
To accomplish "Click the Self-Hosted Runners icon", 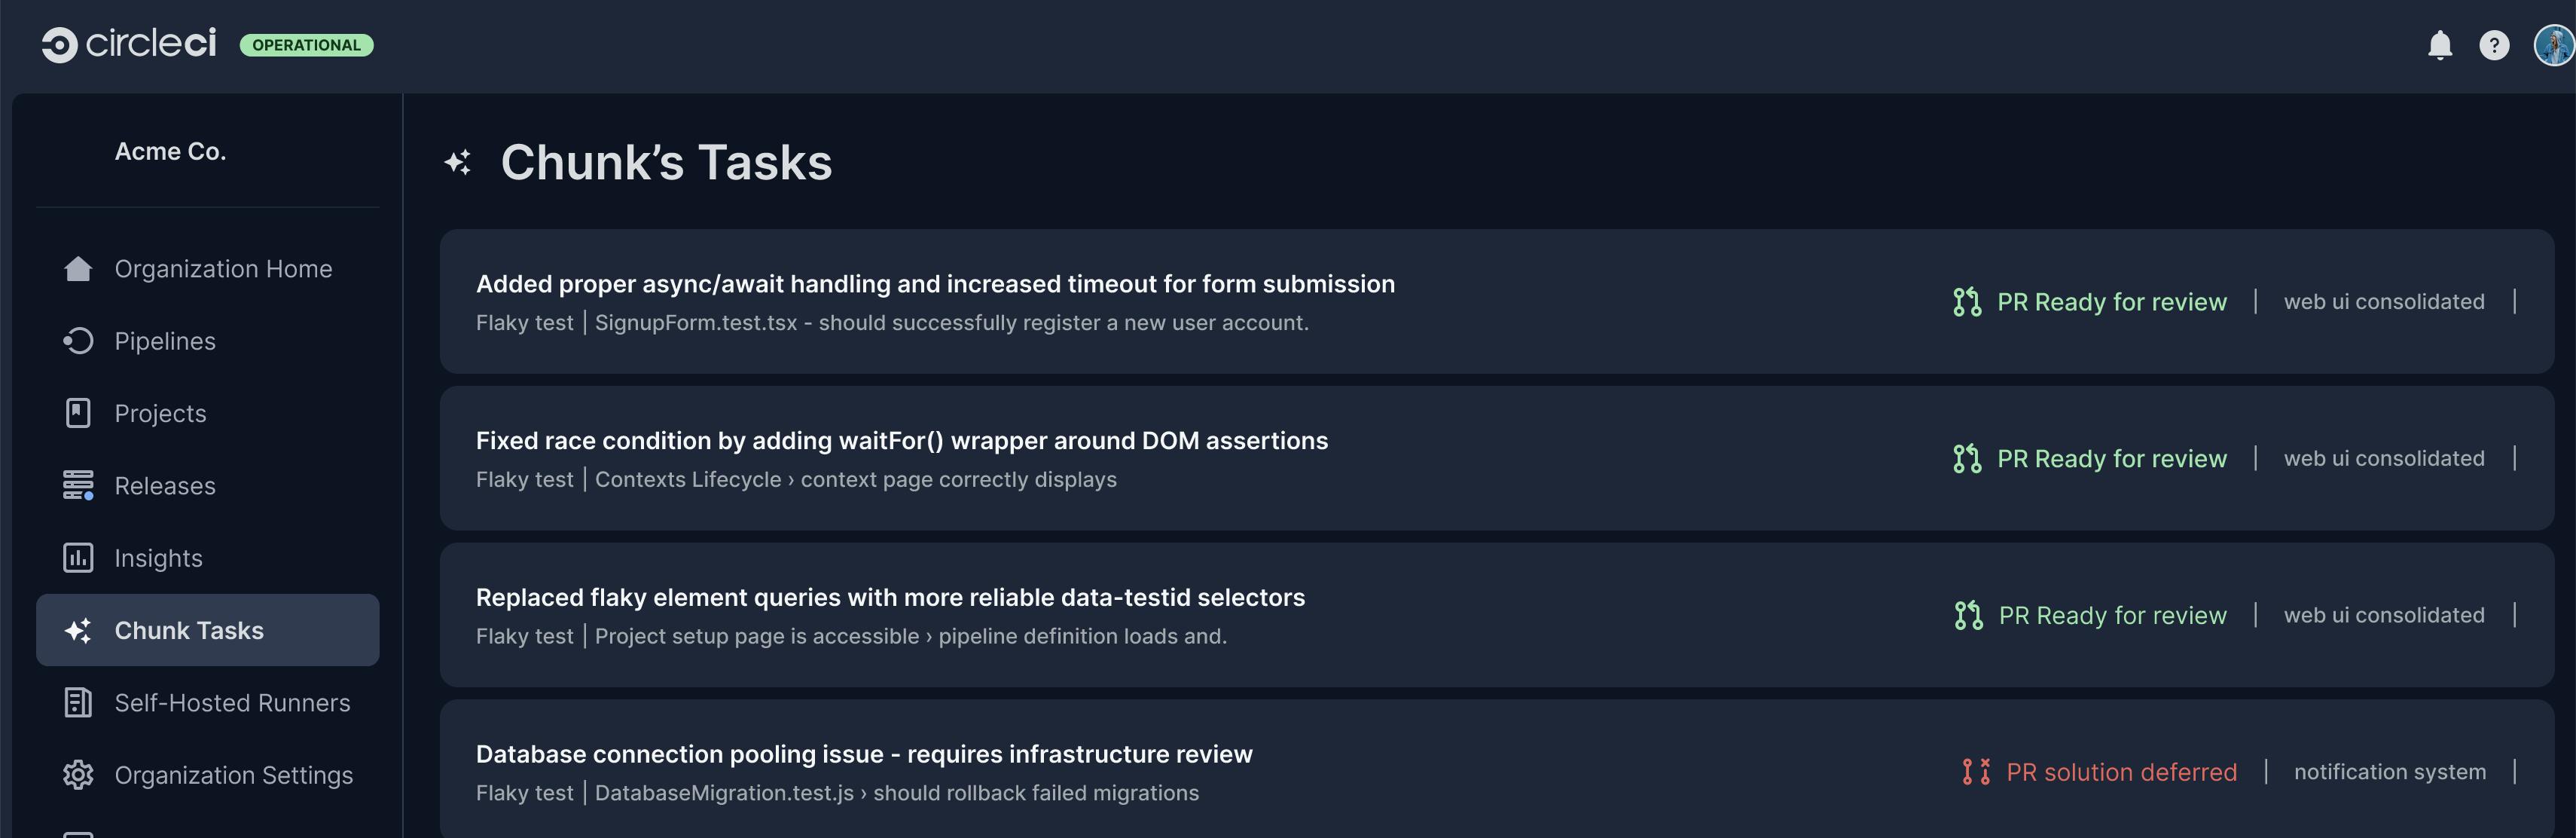I will (x=77, y=702).
